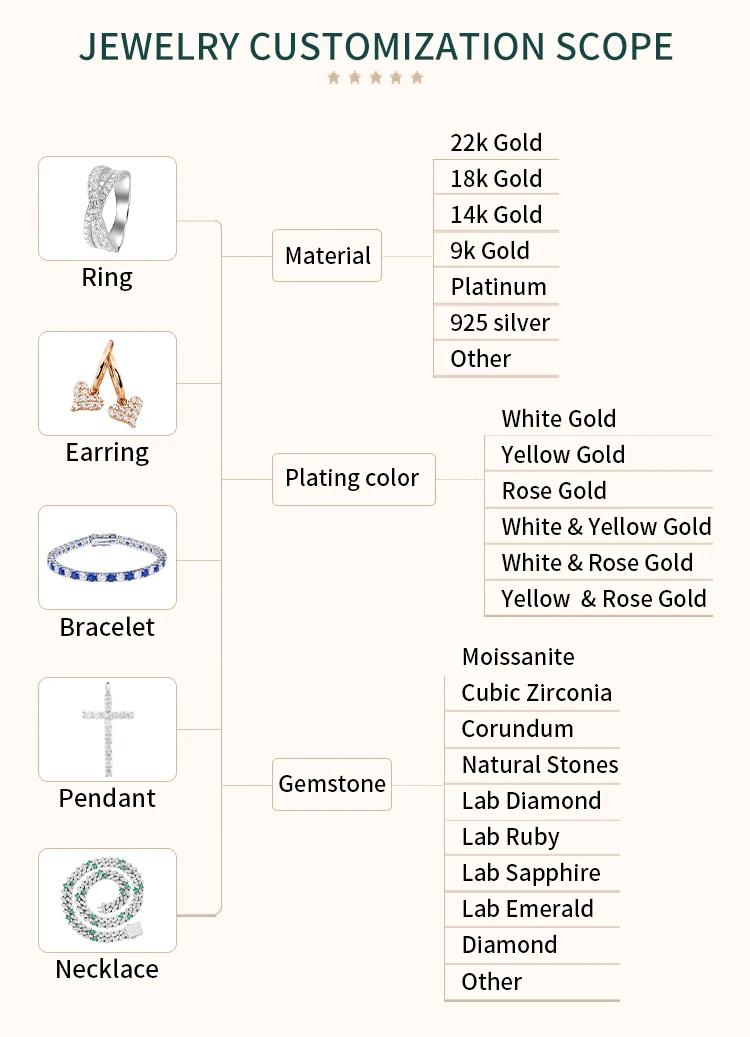Viewport: 750px width, 1037px height.
Task: Select Cubic Zirconia gemstone
Action: [536, 693]
